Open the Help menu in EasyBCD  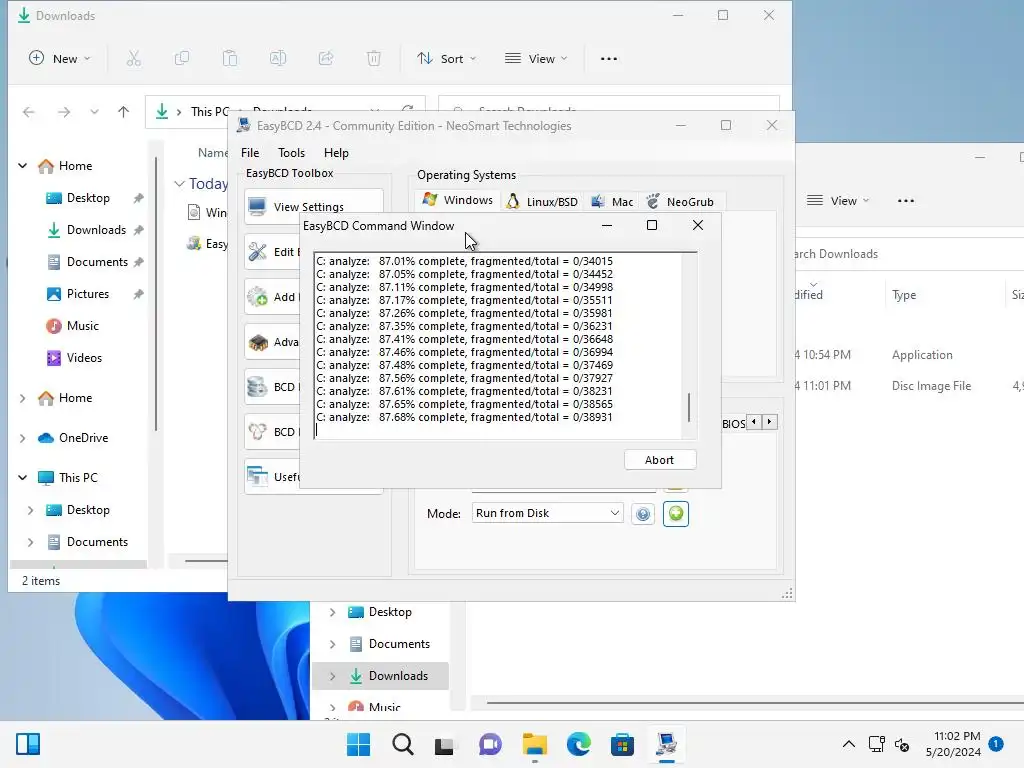(x=336, y=153)
